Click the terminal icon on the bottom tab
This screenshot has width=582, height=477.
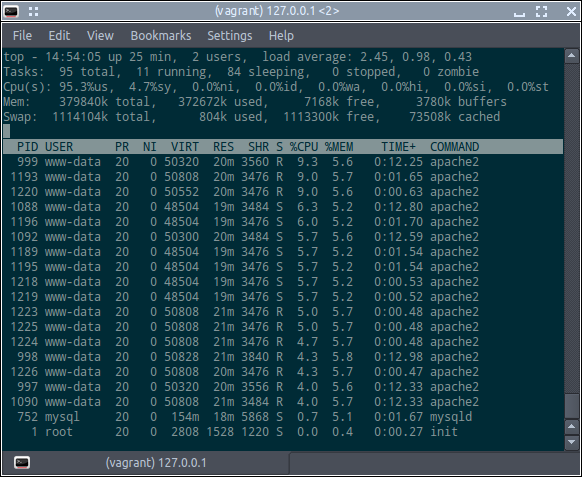(x=22, y=463)
